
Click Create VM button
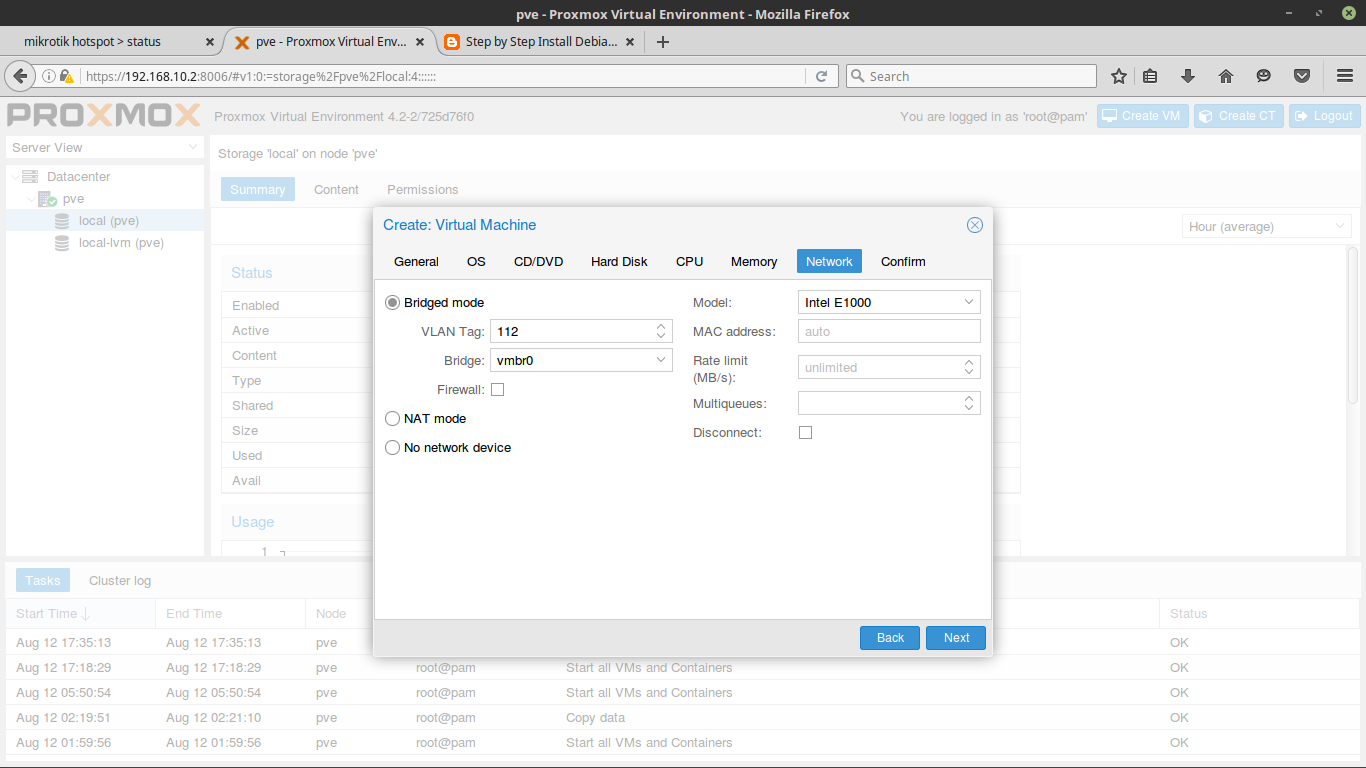[1140, 116]
